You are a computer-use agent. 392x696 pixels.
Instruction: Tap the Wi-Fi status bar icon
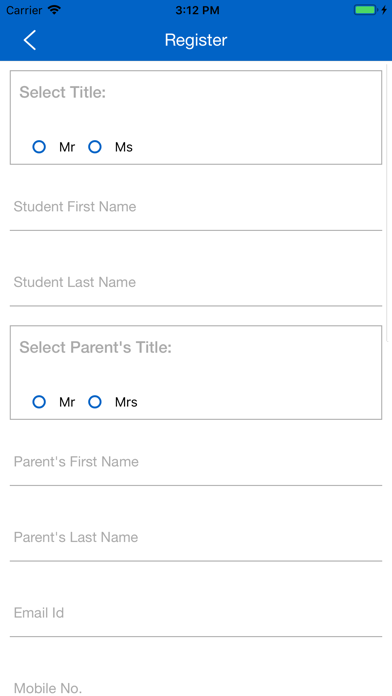tap(54, 10)
